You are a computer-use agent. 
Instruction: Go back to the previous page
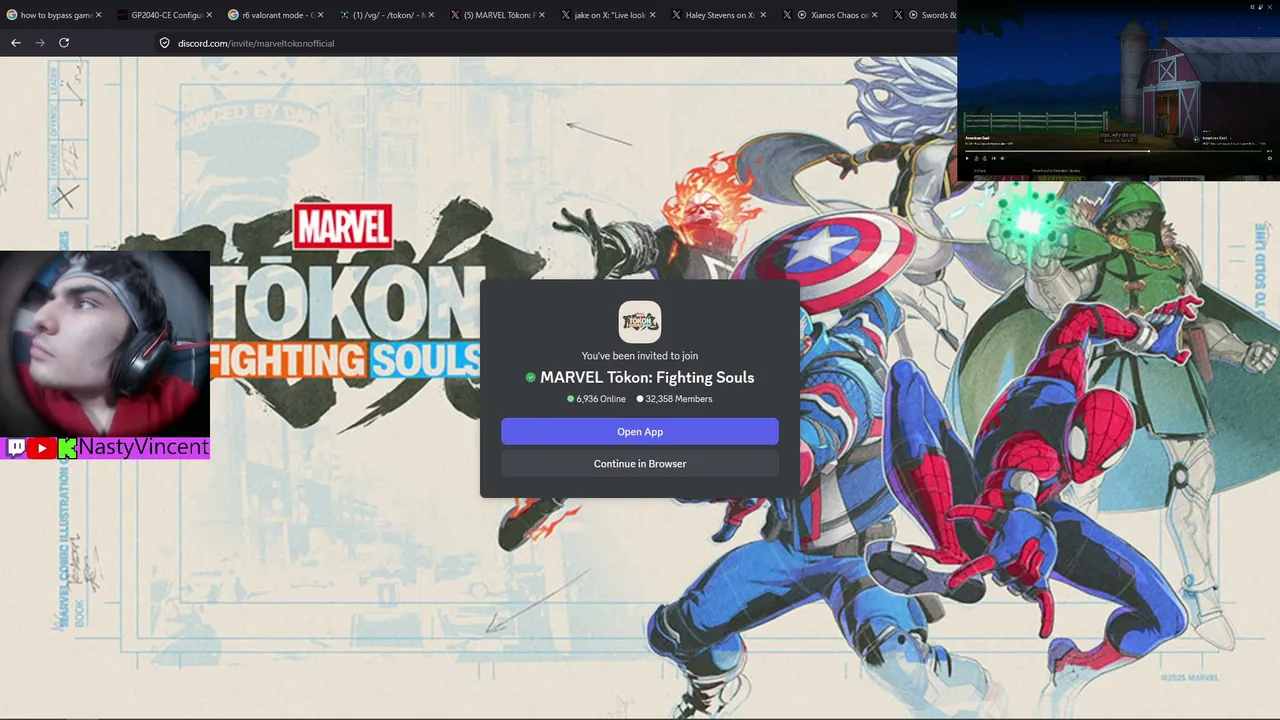(16, 43)
